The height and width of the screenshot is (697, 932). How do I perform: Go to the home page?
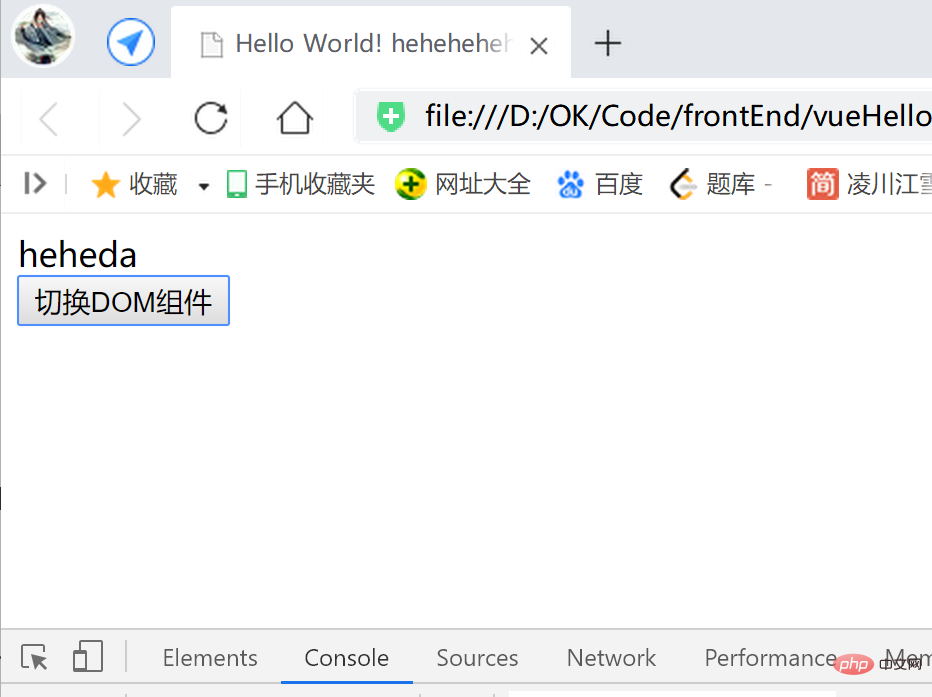[x=294, y=118]
